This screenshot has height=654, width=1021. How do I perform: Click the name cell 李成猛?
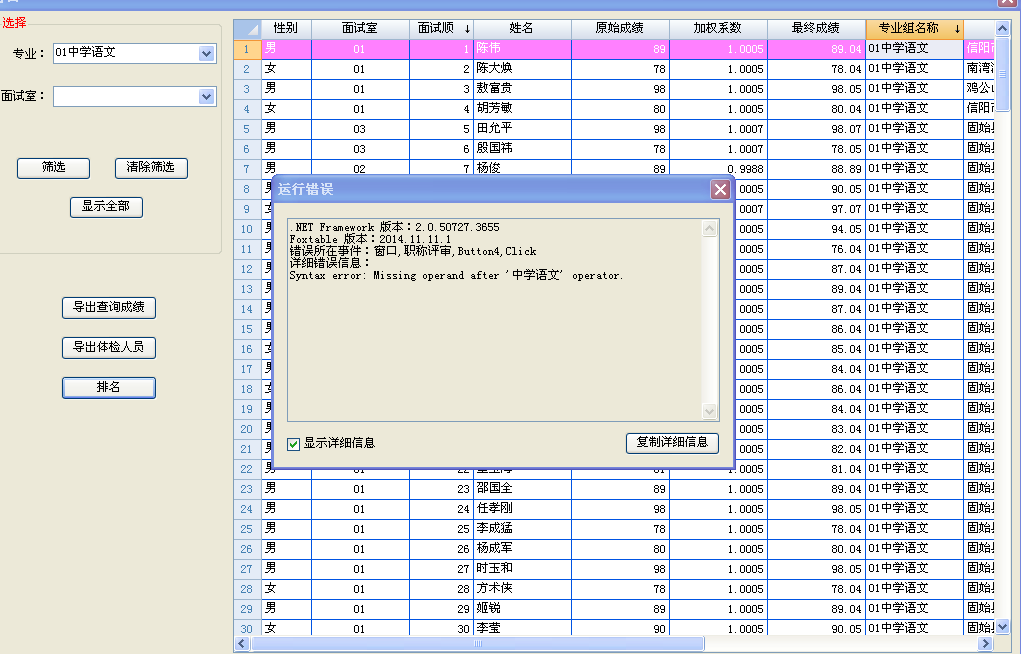(522, 529)
